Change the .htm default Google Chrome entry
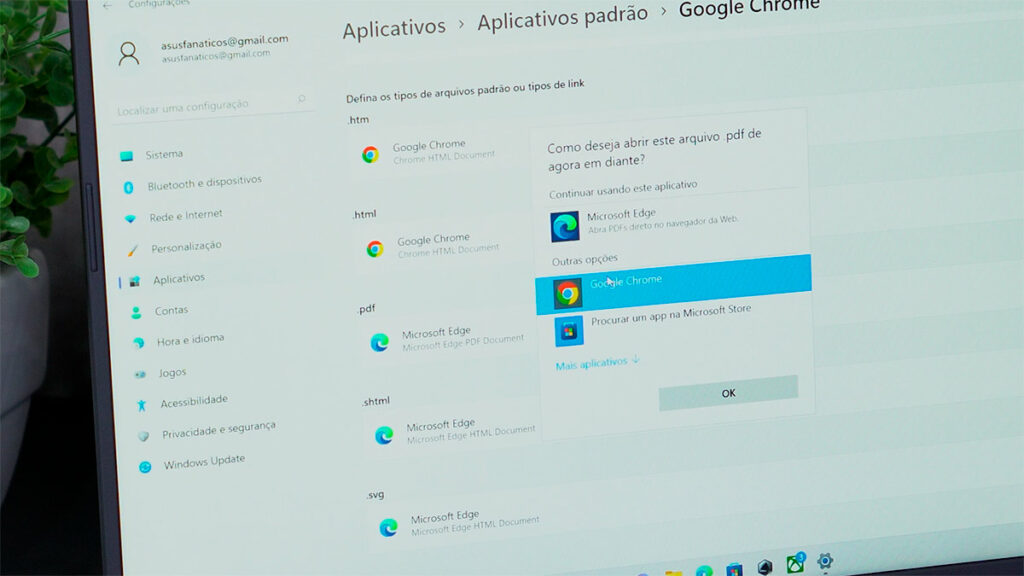The width and height of the screenshot is (1024, 576). point(441,152)
